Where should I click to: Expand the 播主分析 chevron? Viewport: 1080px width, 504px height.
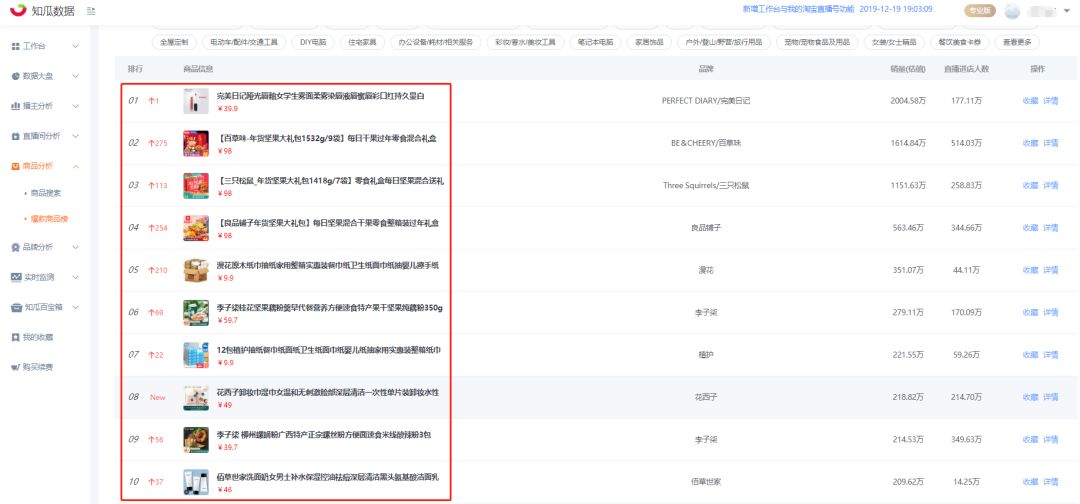click(76, 106)
